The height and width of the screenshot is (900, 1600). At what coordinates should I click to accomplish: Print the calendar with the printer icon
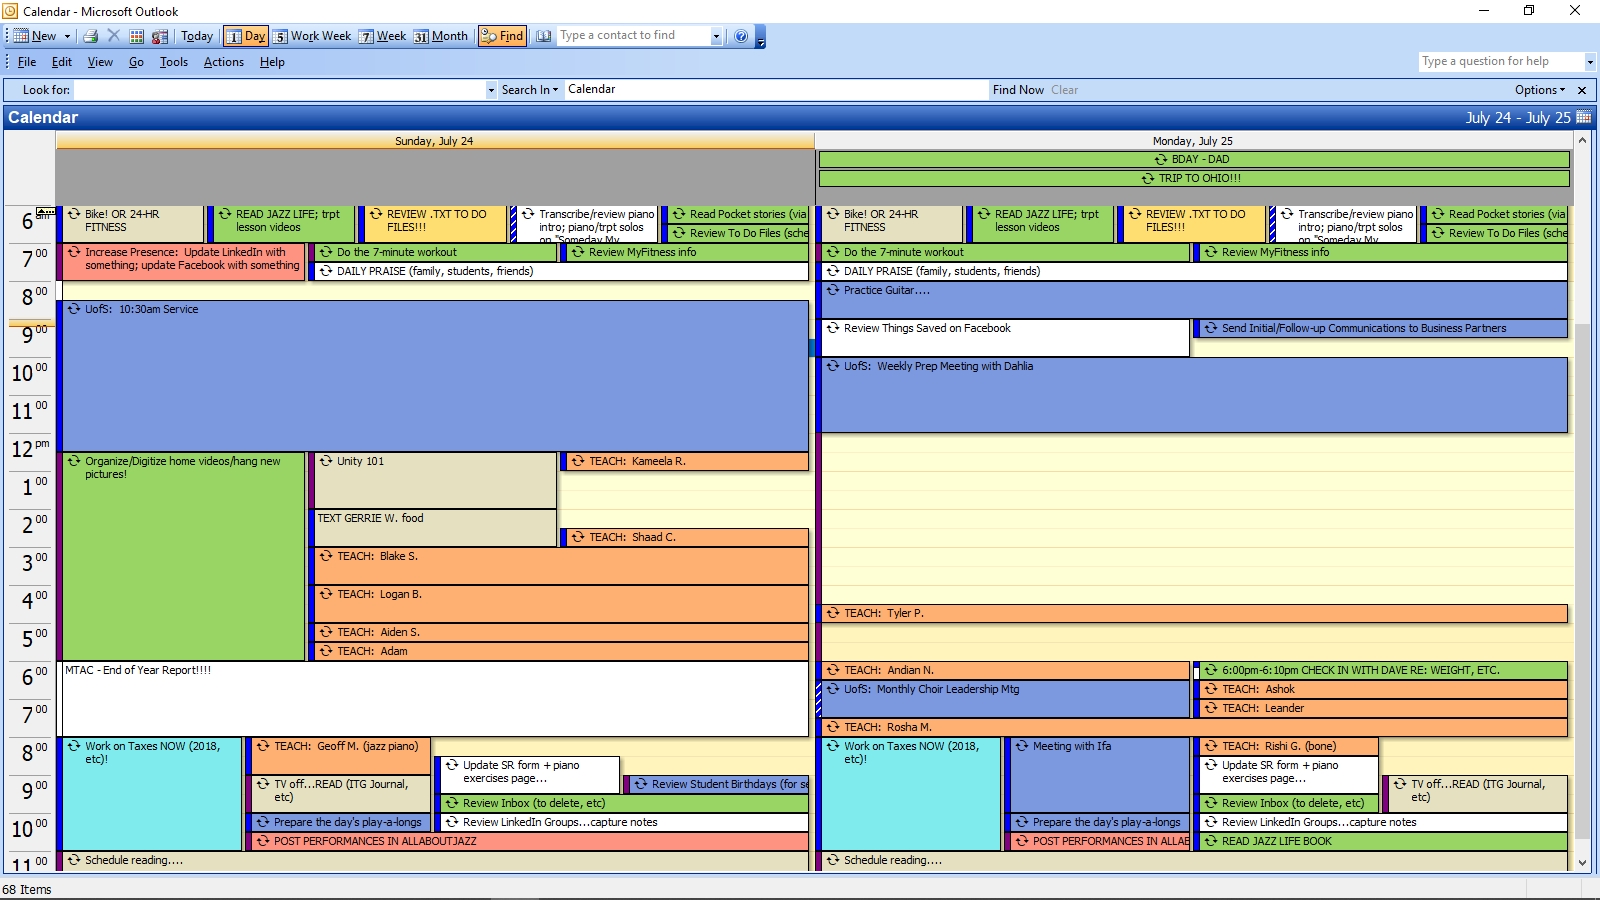pyautogui.click(x=91, y=36)
